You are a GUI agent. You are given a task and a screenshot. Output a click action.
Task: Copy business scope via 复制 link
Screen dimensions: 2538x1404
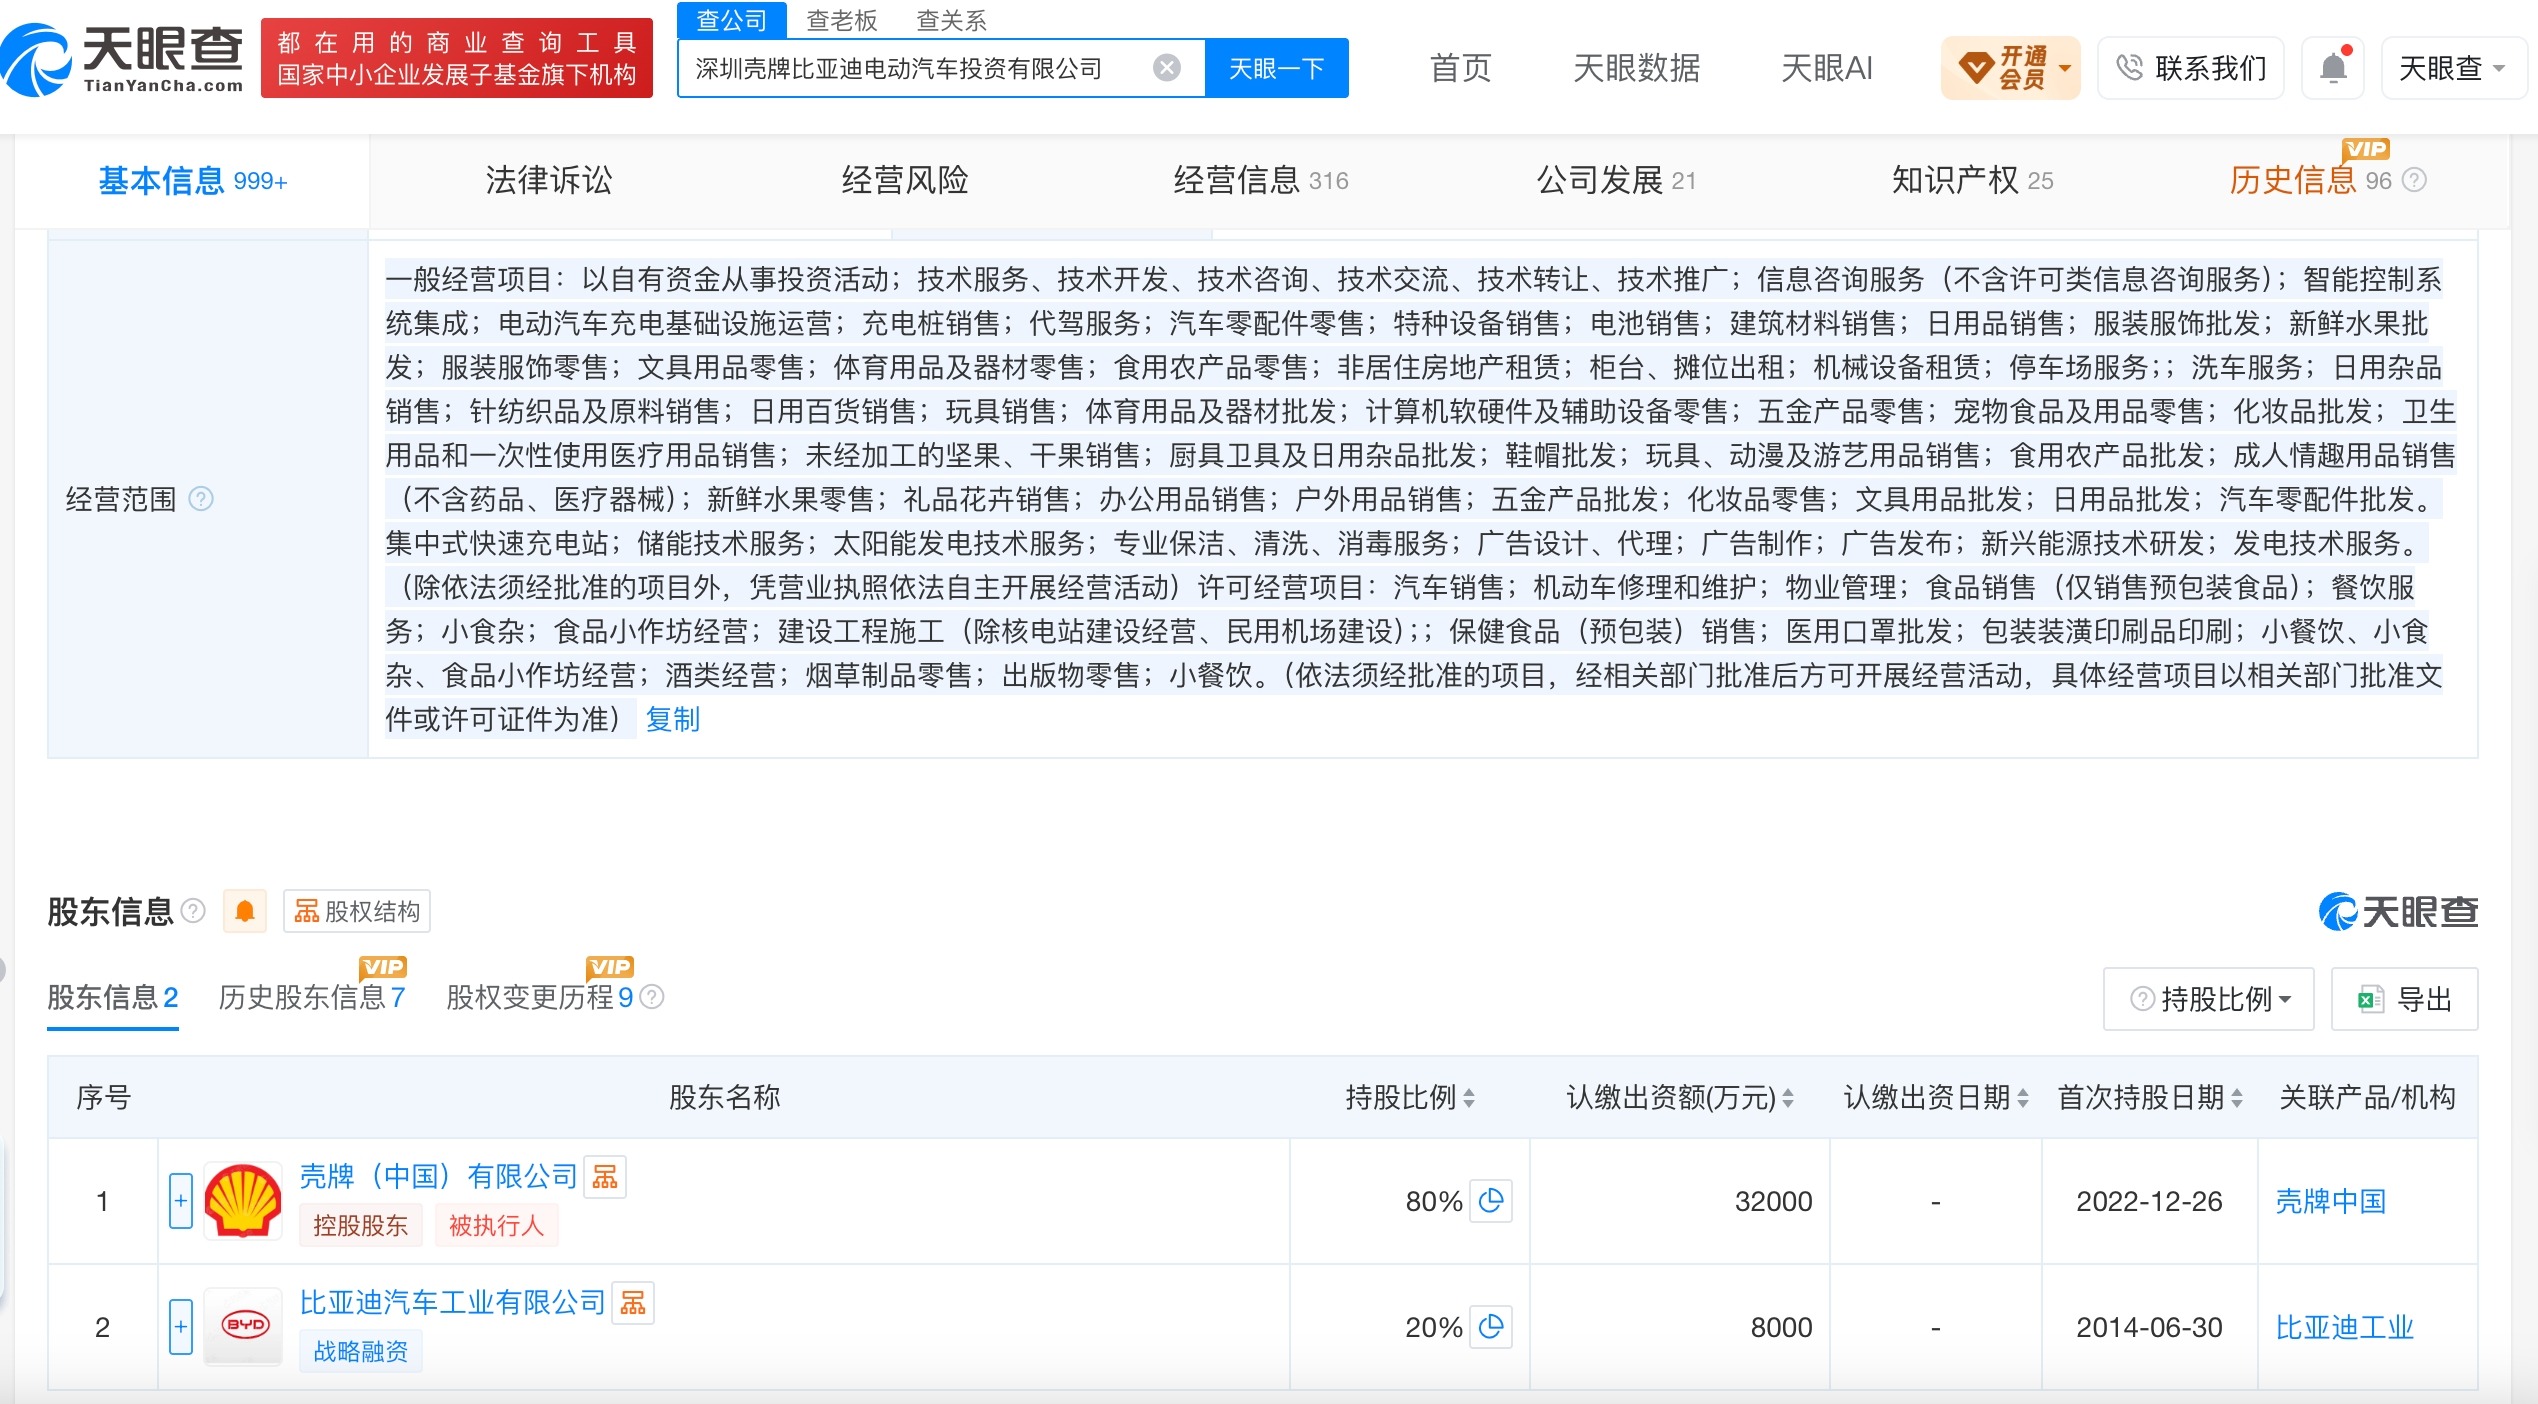(673, 719)
